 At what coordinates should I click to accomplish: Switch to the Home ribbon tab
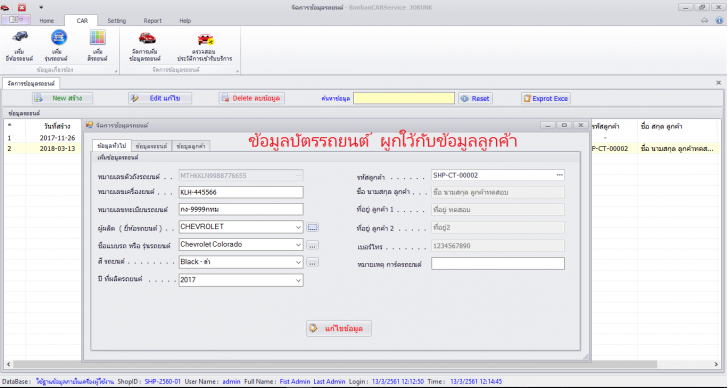(x=46, y=21)
